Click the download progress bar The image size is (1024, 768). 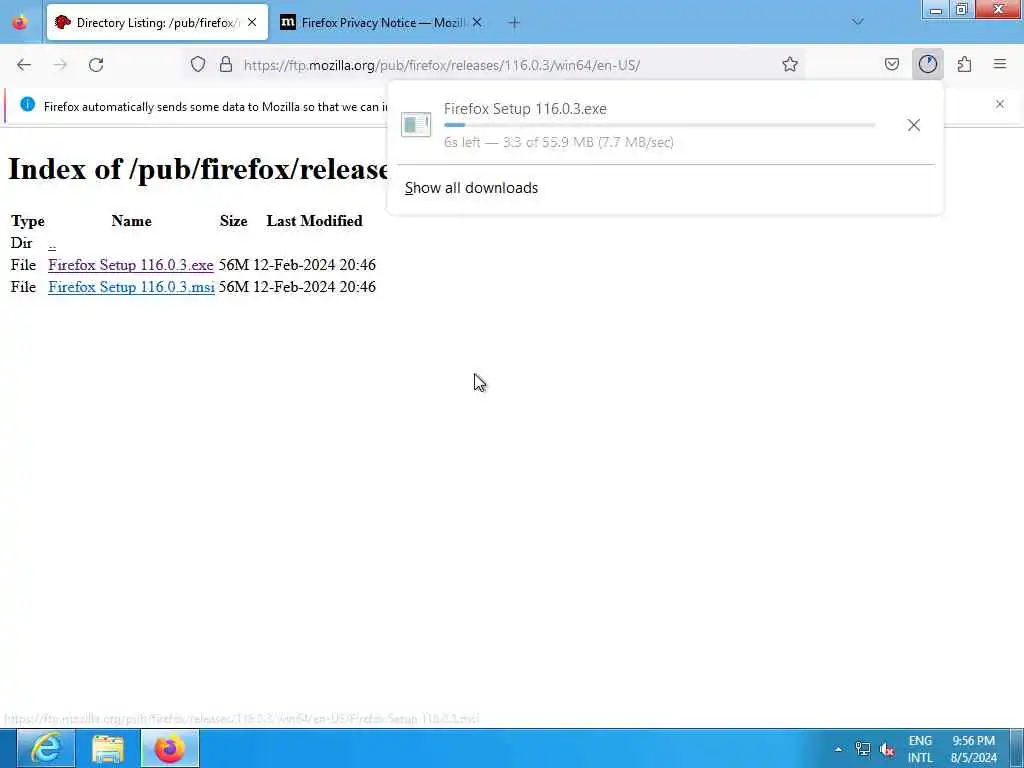pyautogui.click(x=660, y=125)
